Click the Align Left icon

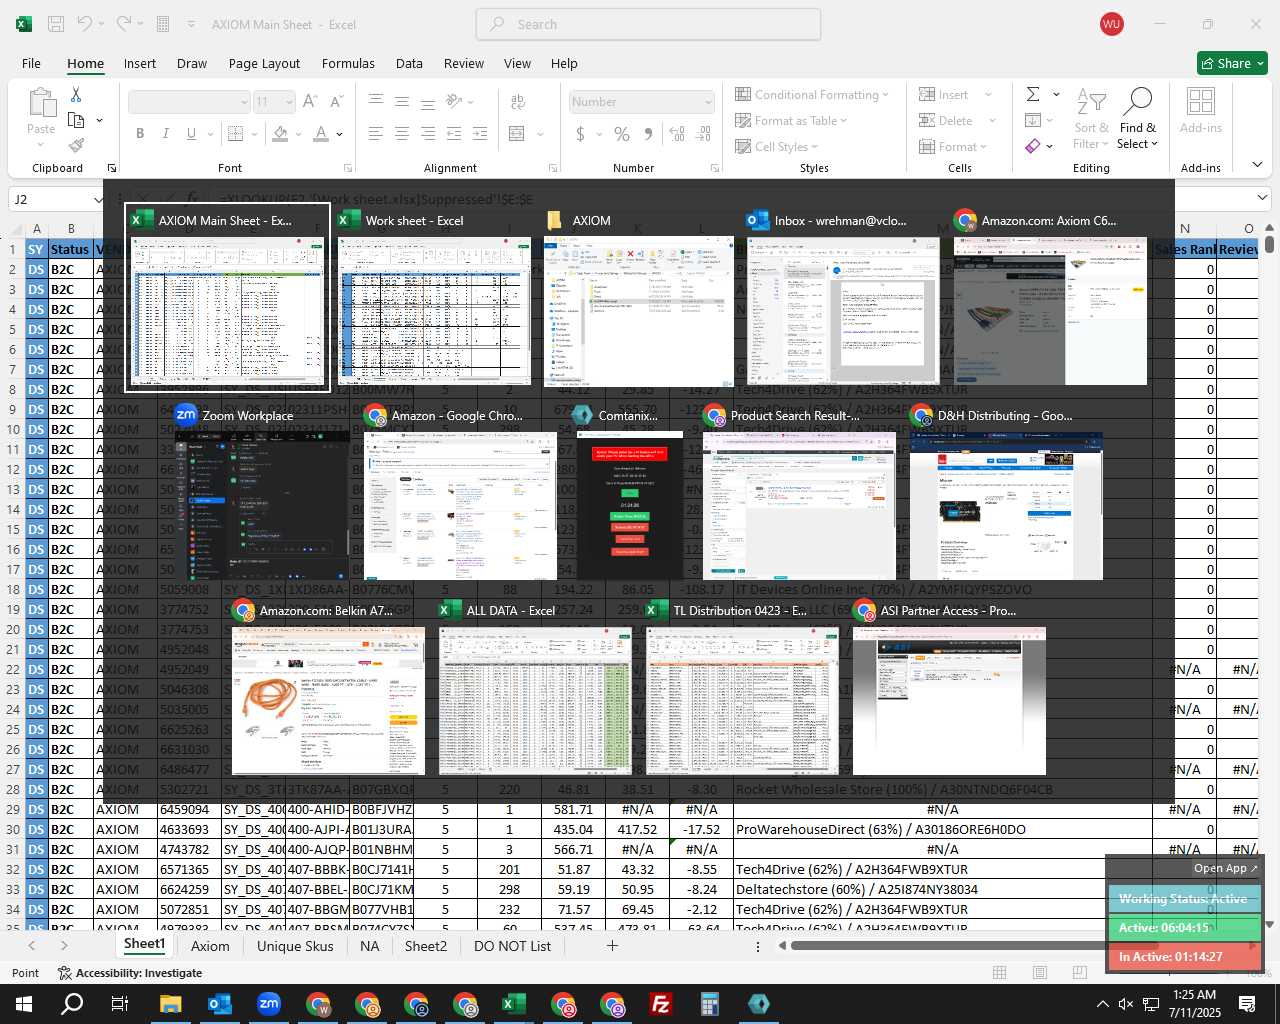click(x=375, y=133)
